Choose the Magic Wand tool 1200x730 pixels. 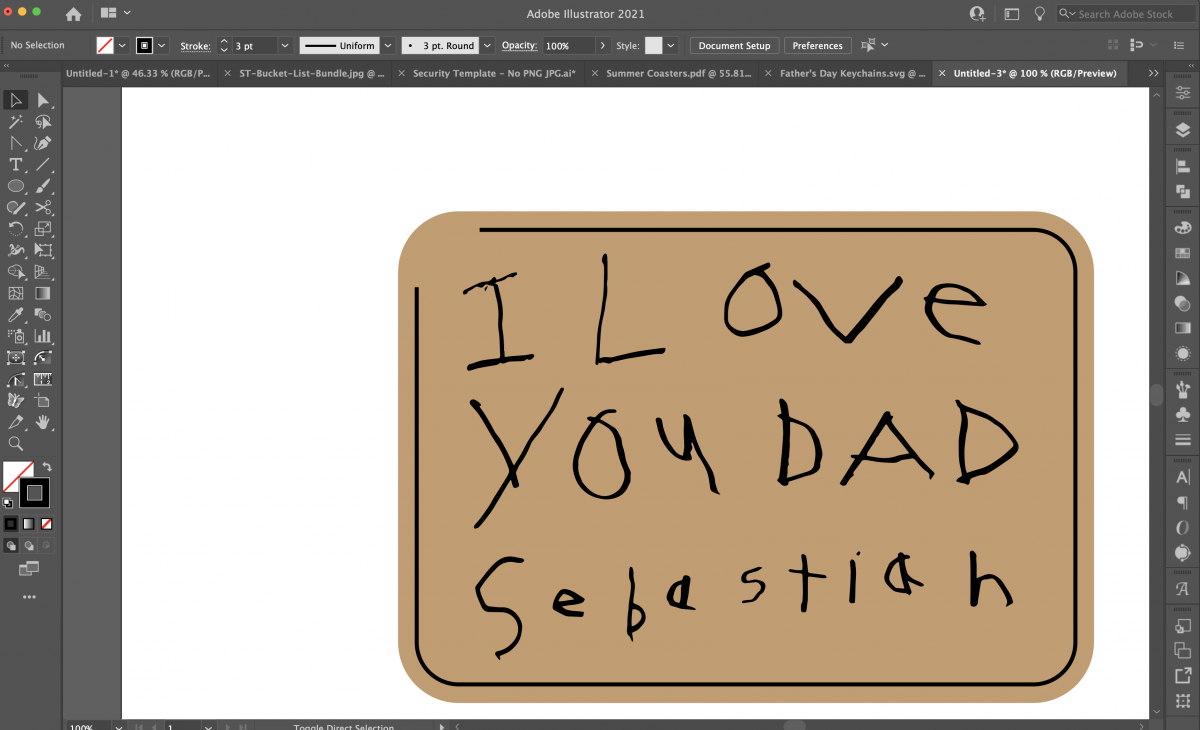pos(16,122)
